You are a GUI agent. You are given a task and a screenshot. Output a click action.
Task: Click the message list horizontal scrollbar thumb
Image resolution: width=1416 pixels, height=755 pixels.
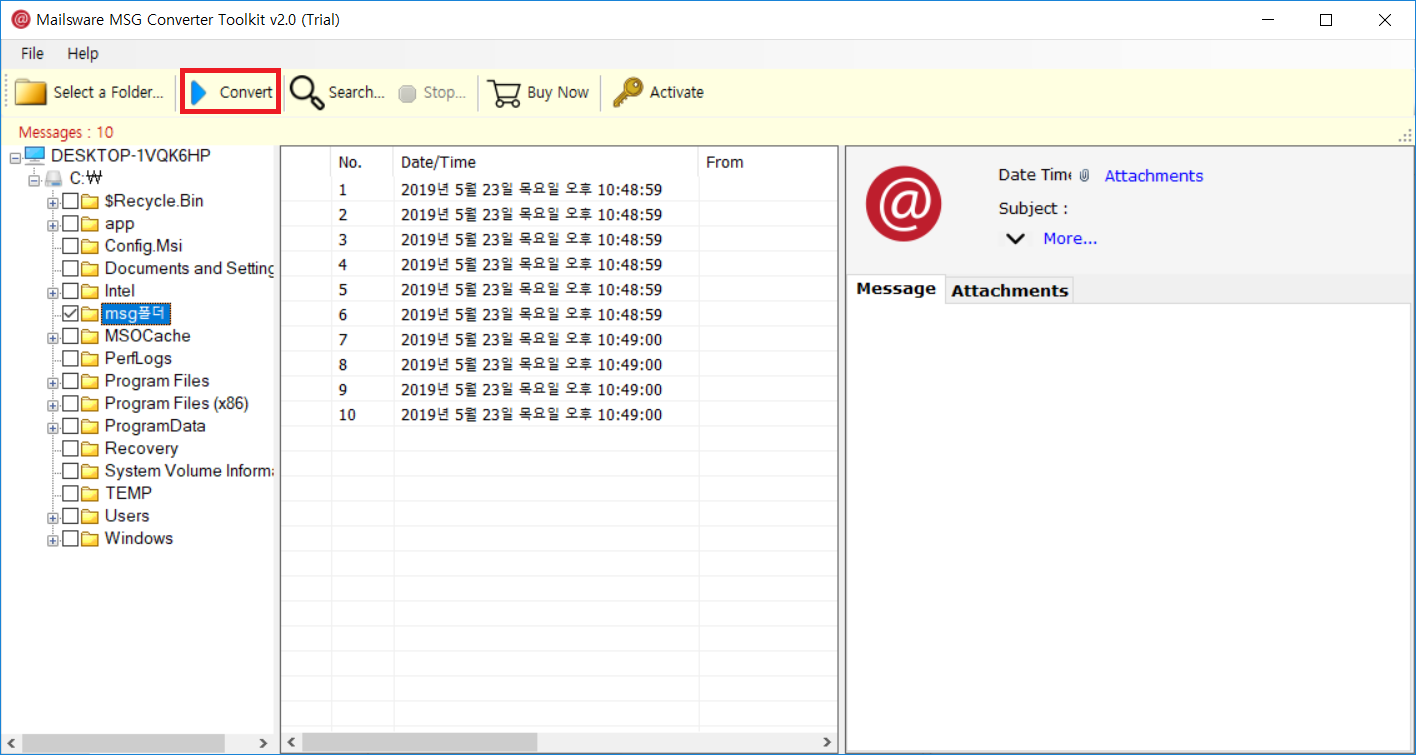[419, 743]
